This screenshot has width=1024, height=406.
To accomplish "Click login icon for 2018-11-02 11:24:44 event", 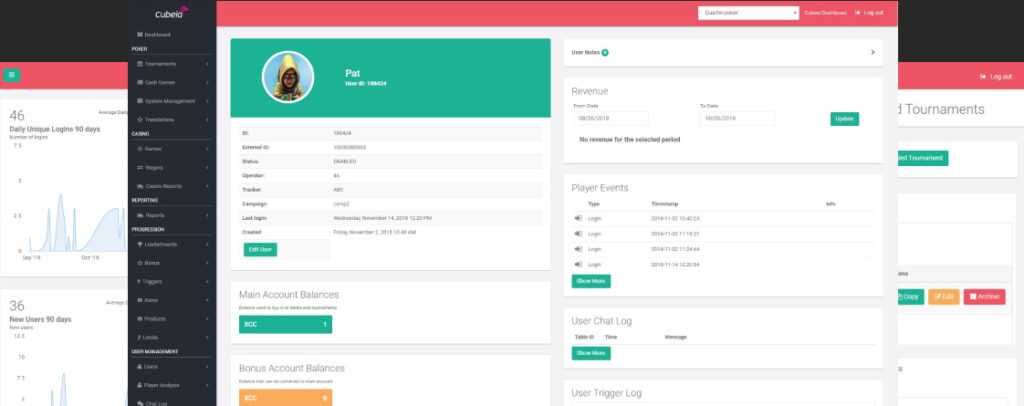I will pyautogui.click(x=578, y=249).
